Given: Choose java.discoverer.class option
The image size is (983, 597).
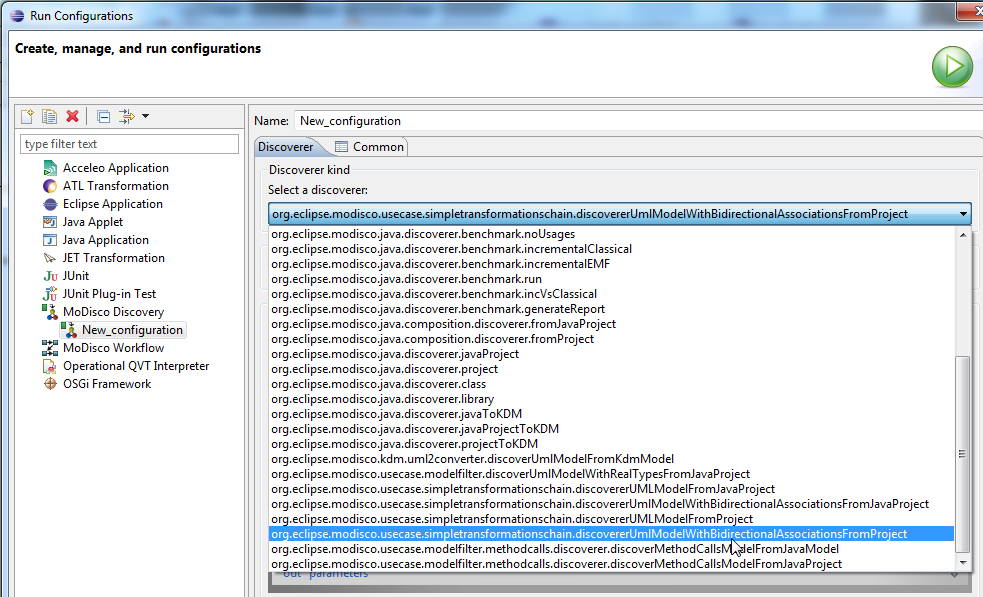Looking at the screenshot, I should click(x=611, y=384).
